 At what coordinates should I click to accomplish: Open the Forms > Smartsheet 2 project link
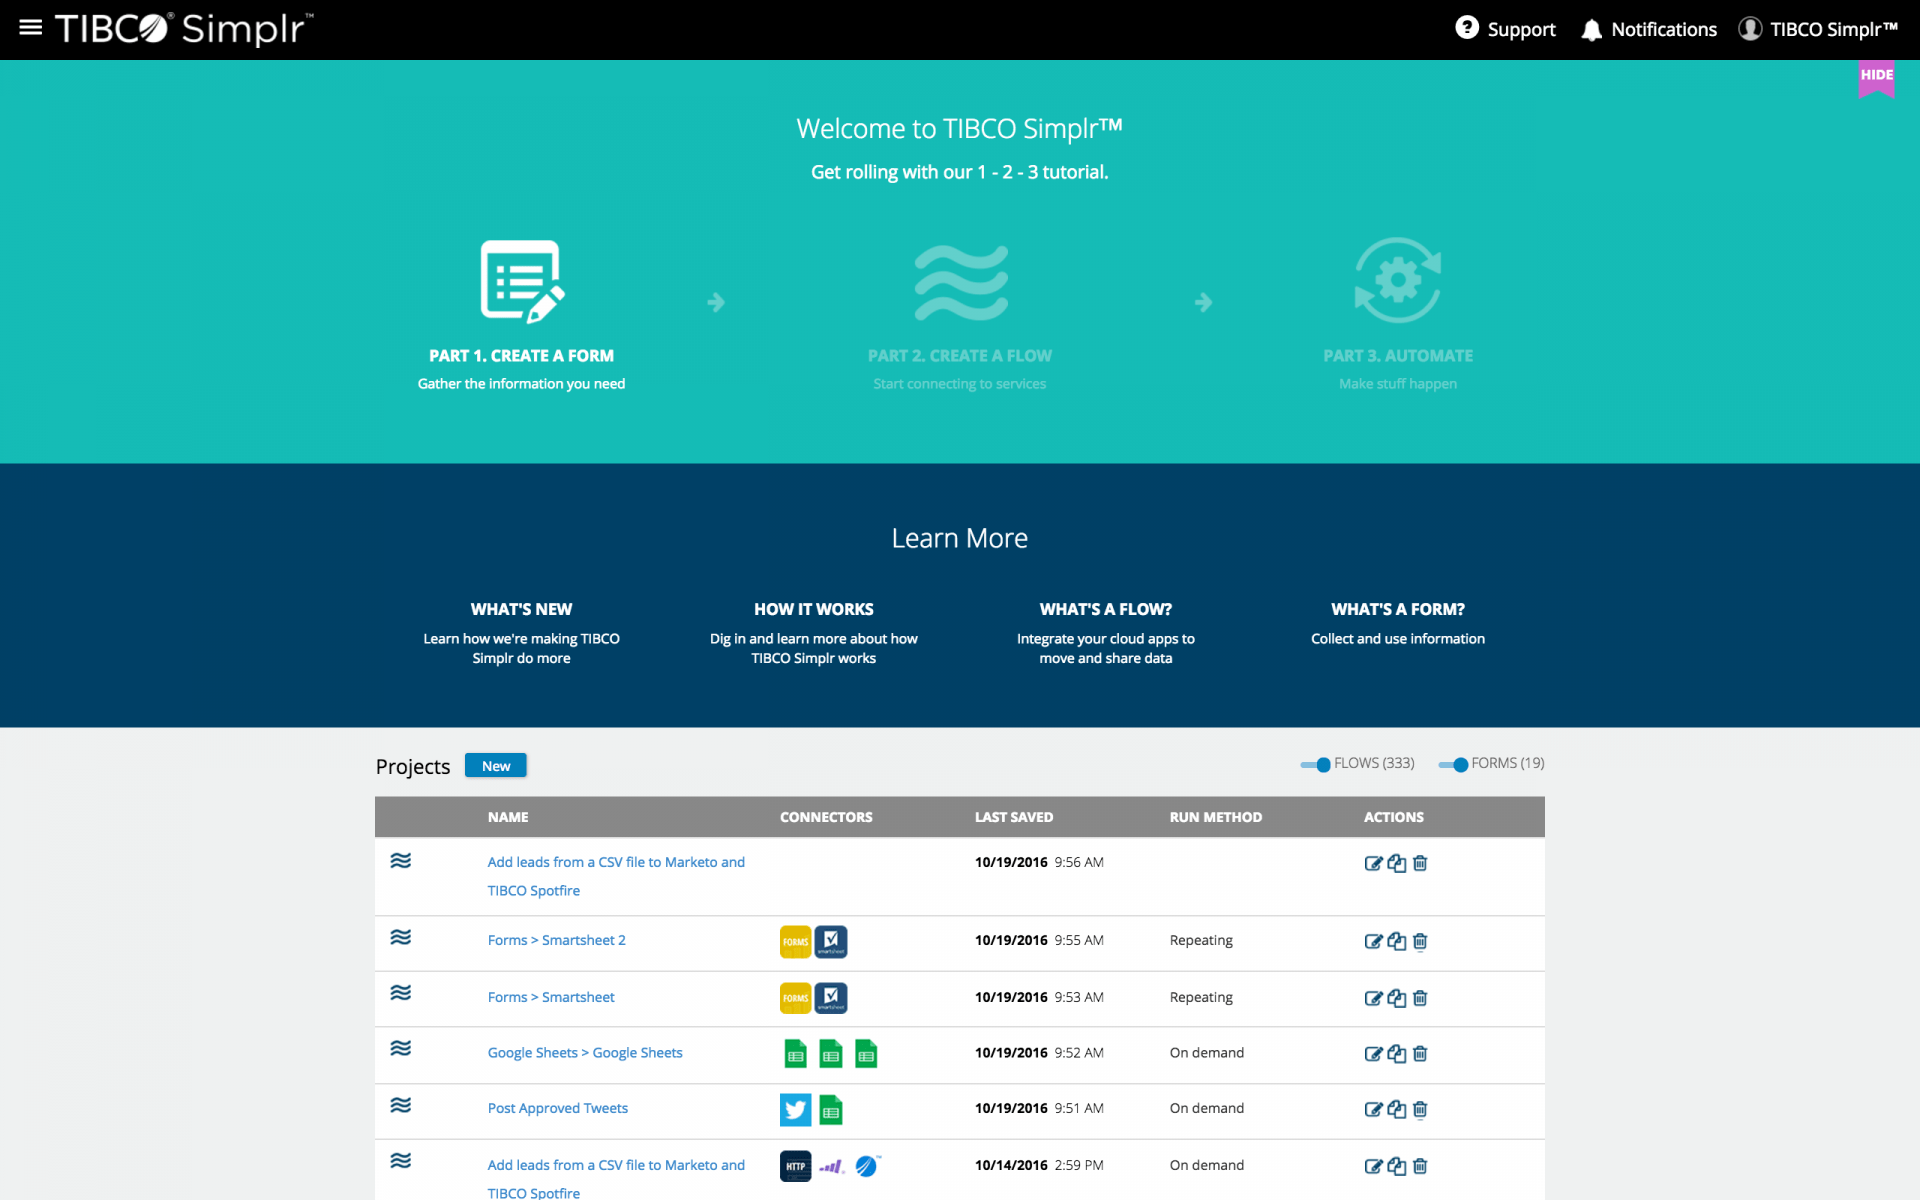[556, 940]
